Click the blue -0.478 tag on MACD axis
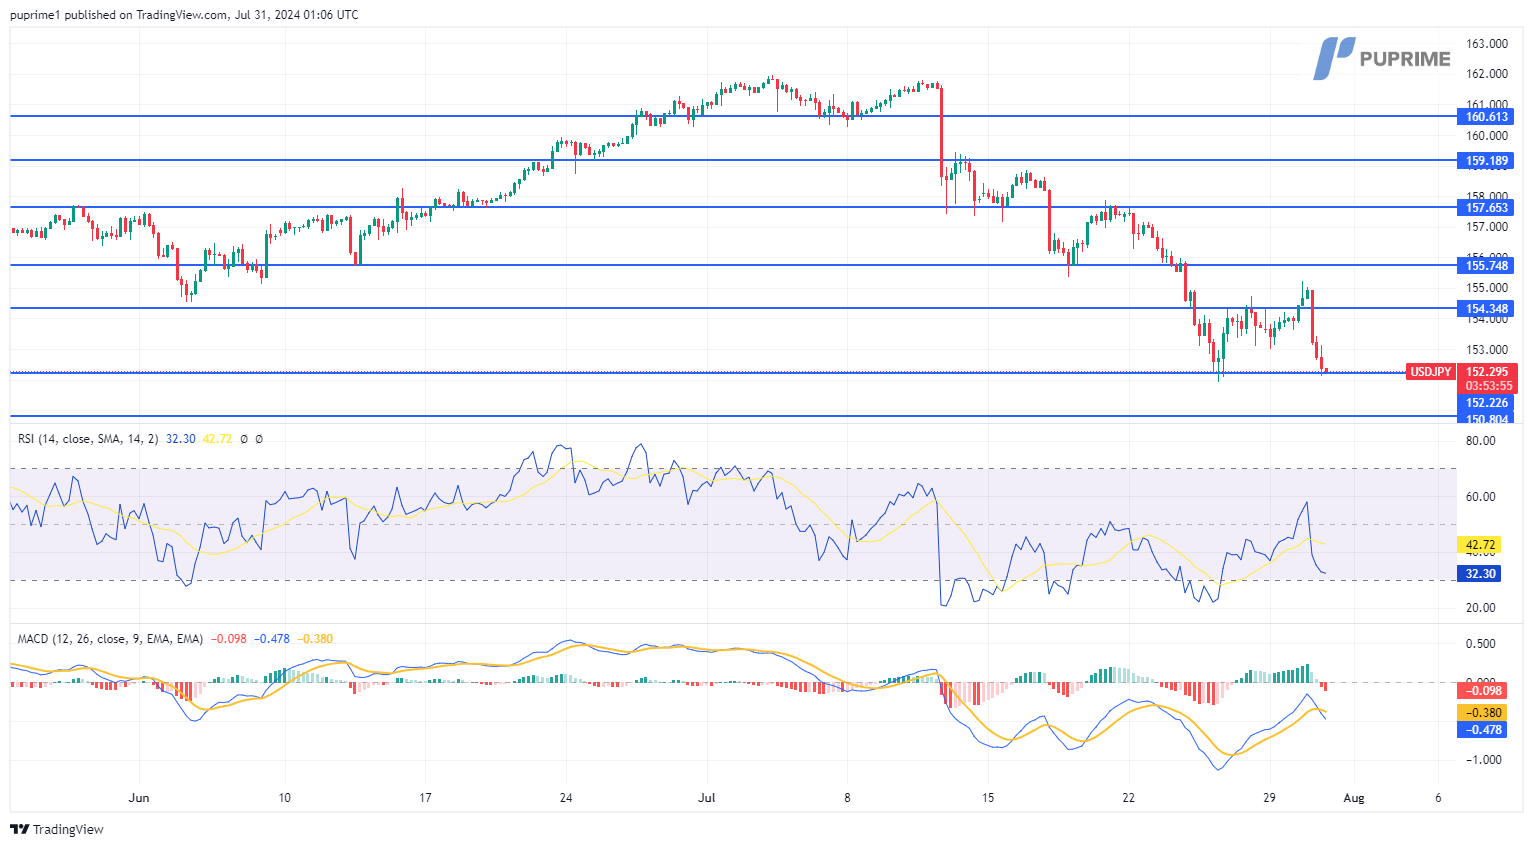The width and height of the screenshot is (1533, 847). [x=1483, y=730]
